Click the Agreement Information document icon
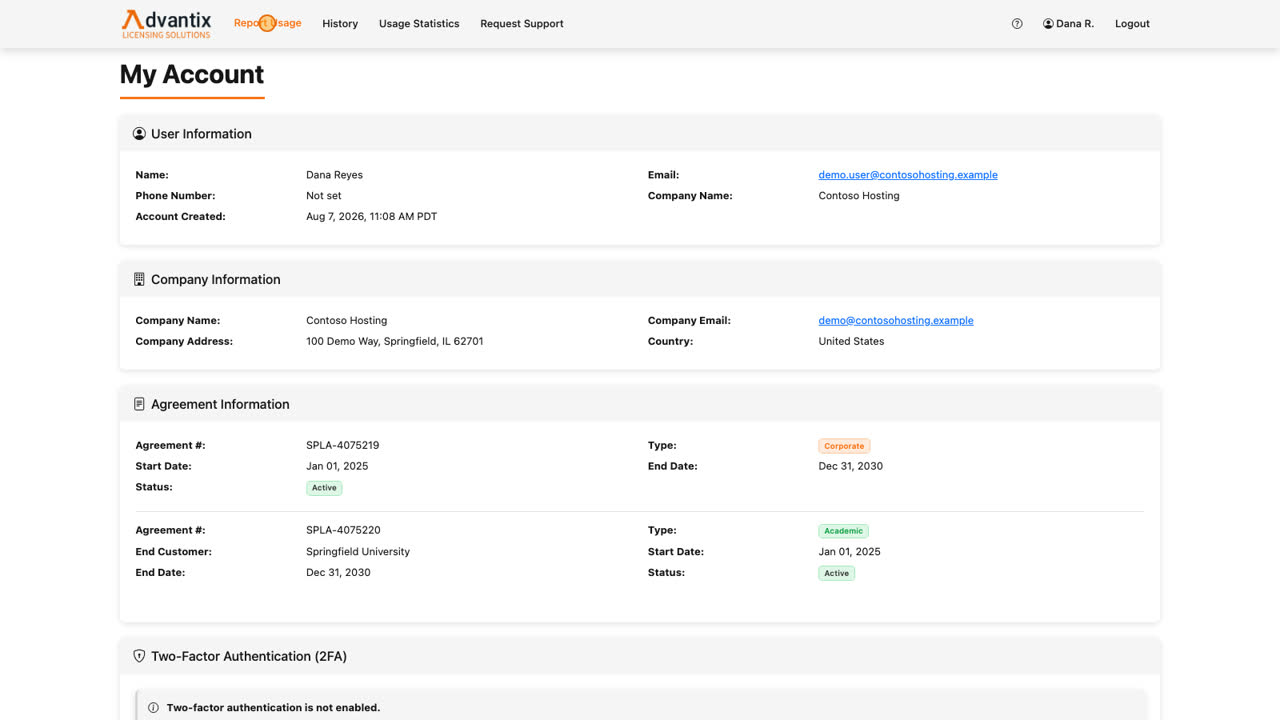 pyautogui.click(x=139, y=405)
